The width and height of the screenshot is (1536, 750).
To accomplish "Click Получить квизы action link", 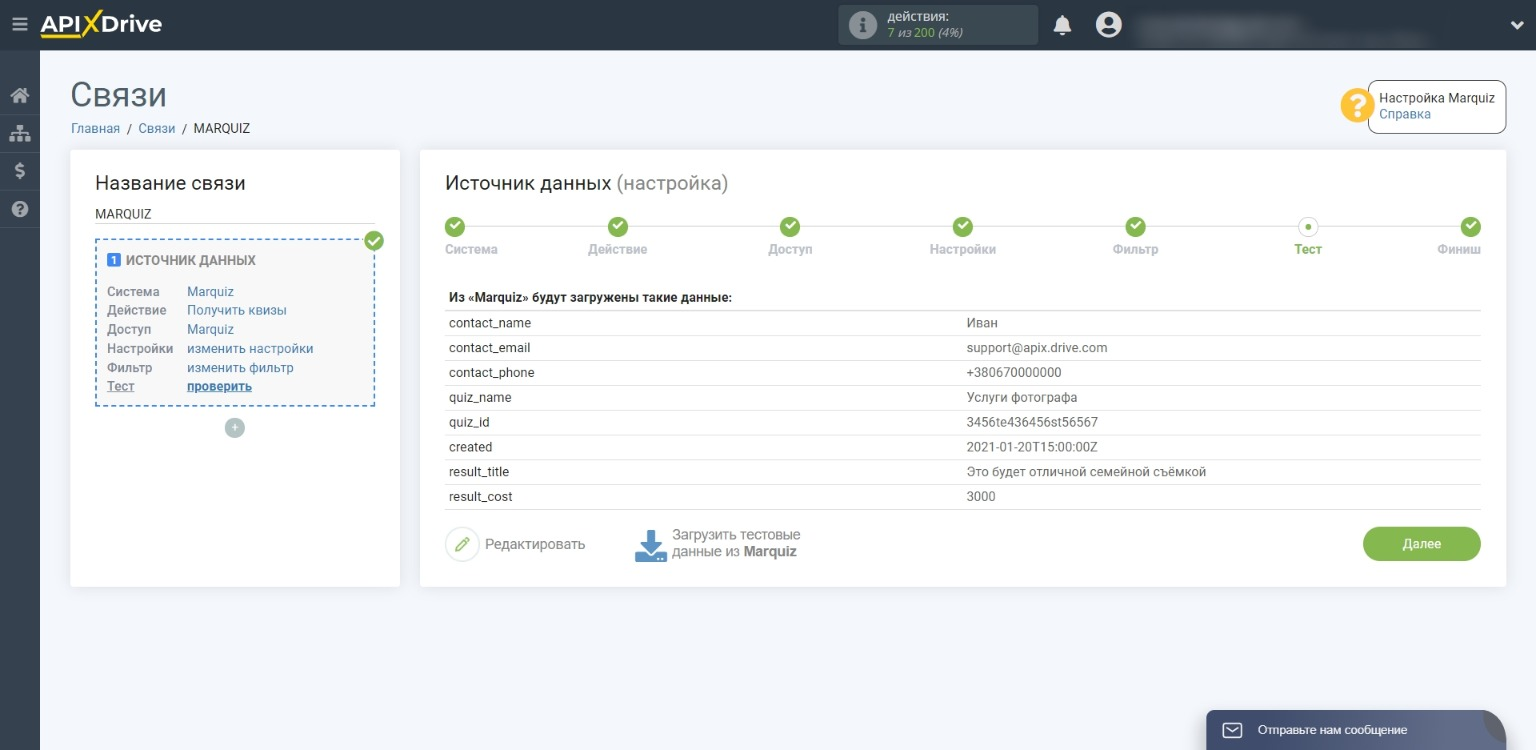I will [237, 310].
